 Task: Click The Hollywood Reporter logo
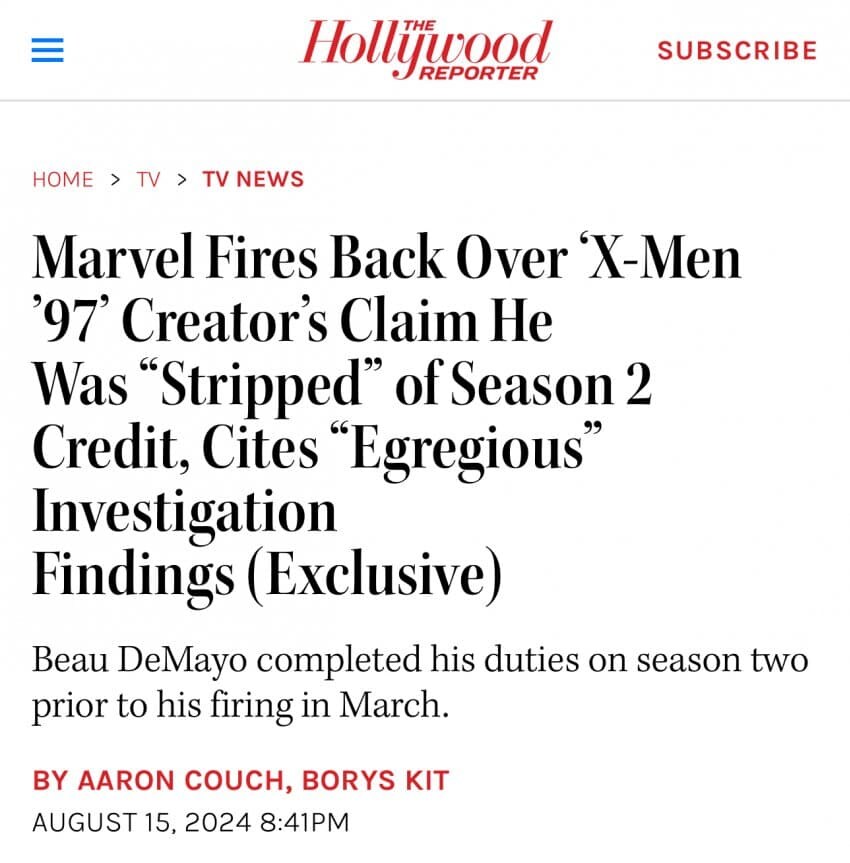[425, 48]
